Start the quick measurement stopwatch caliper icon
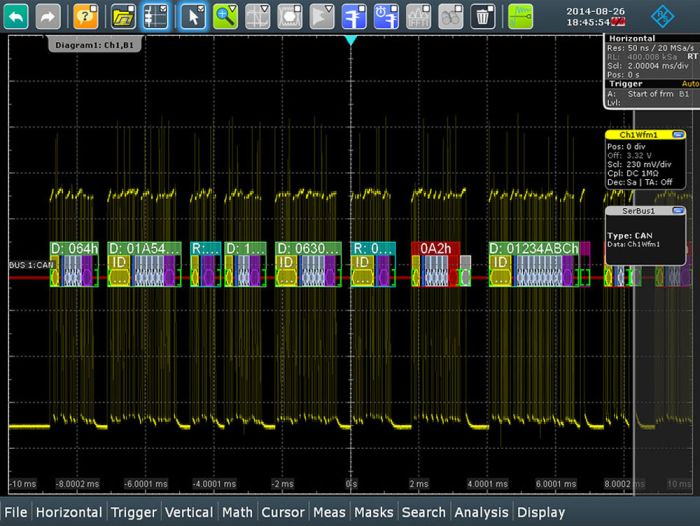 click(386, 17)
